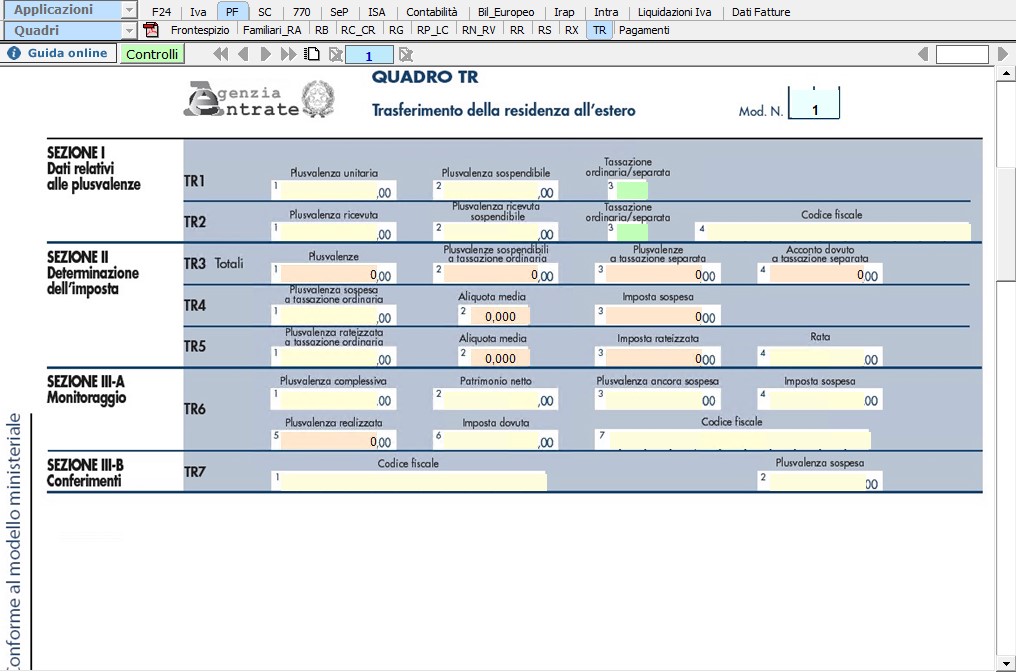Click TR1 Plusvalenza unitaria input field
Viewport: 1016px width, 672px height.
tap(336, 191)
